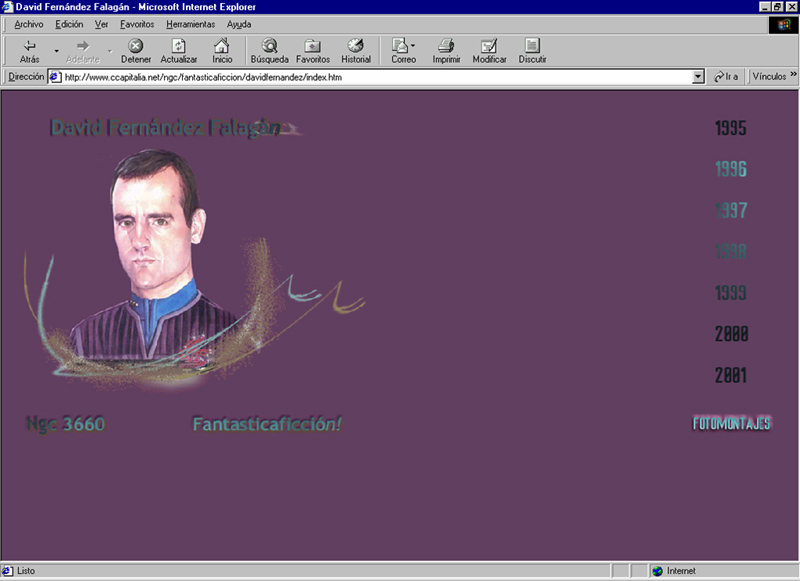
Task: Click the page icon in the address bar
Action: 55,77
